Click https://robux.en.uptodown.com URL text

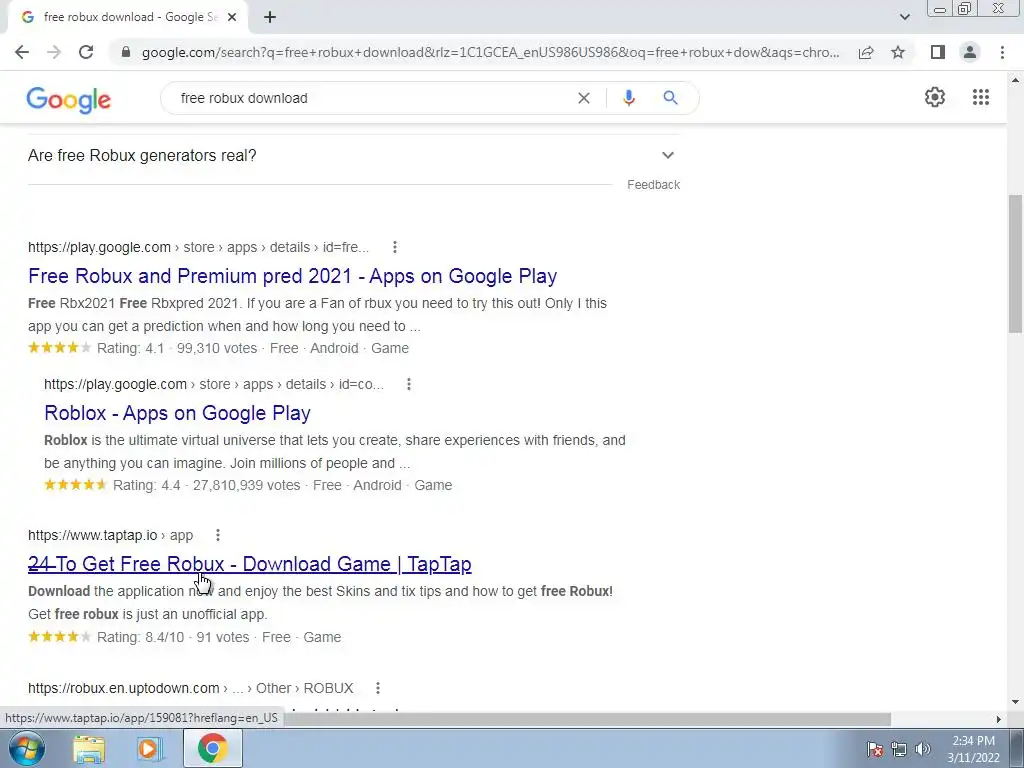pos(191,688)
